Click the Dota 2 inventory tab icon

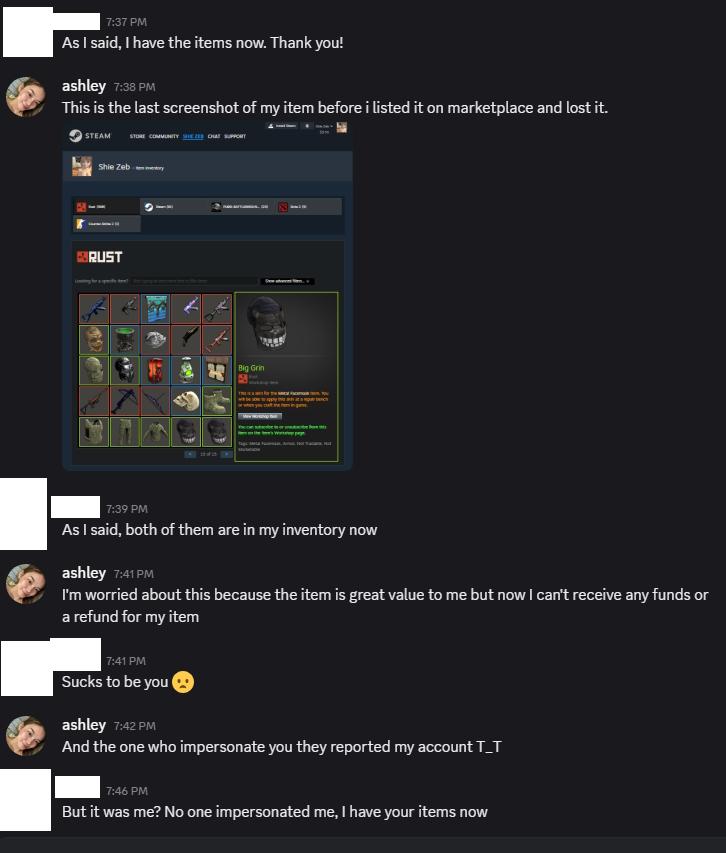pos(283,207)
